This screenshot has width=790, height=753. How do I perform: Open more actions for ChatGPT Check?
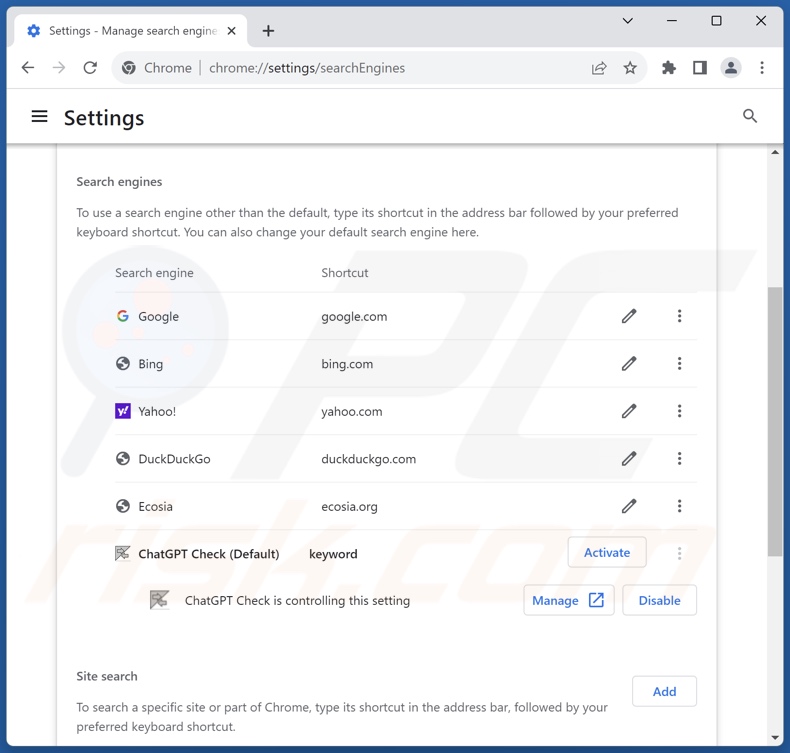(679, 553)
